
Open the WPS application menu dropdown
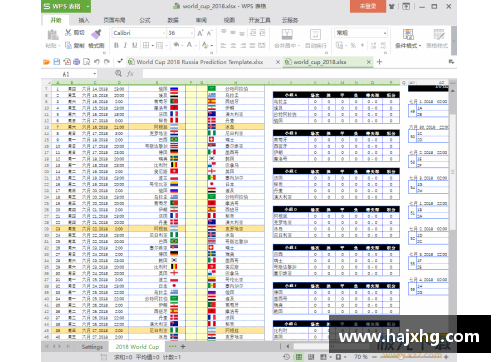88,6
